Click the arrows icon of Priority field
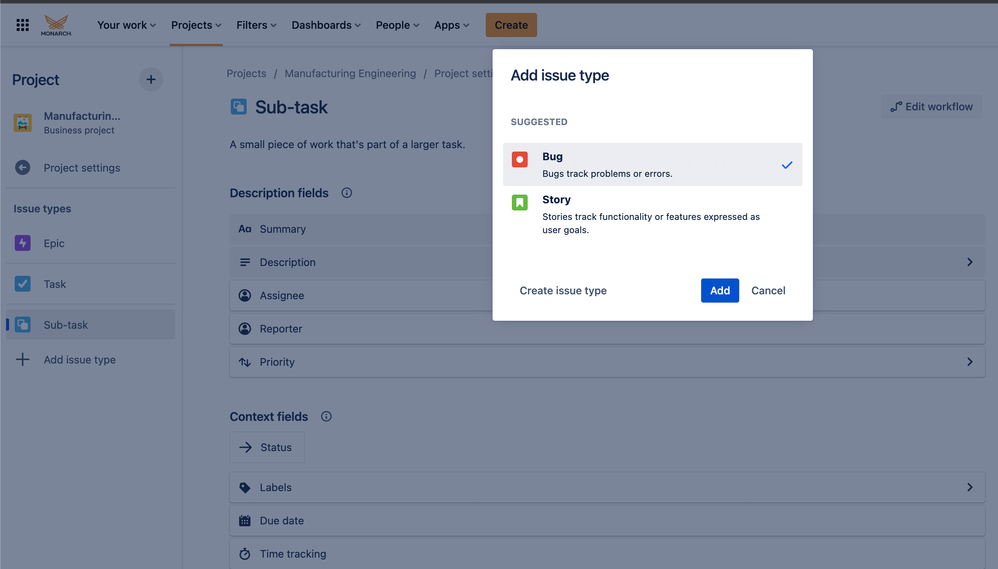This screenshot has height=569, width=998. click(x=245, y=362)
